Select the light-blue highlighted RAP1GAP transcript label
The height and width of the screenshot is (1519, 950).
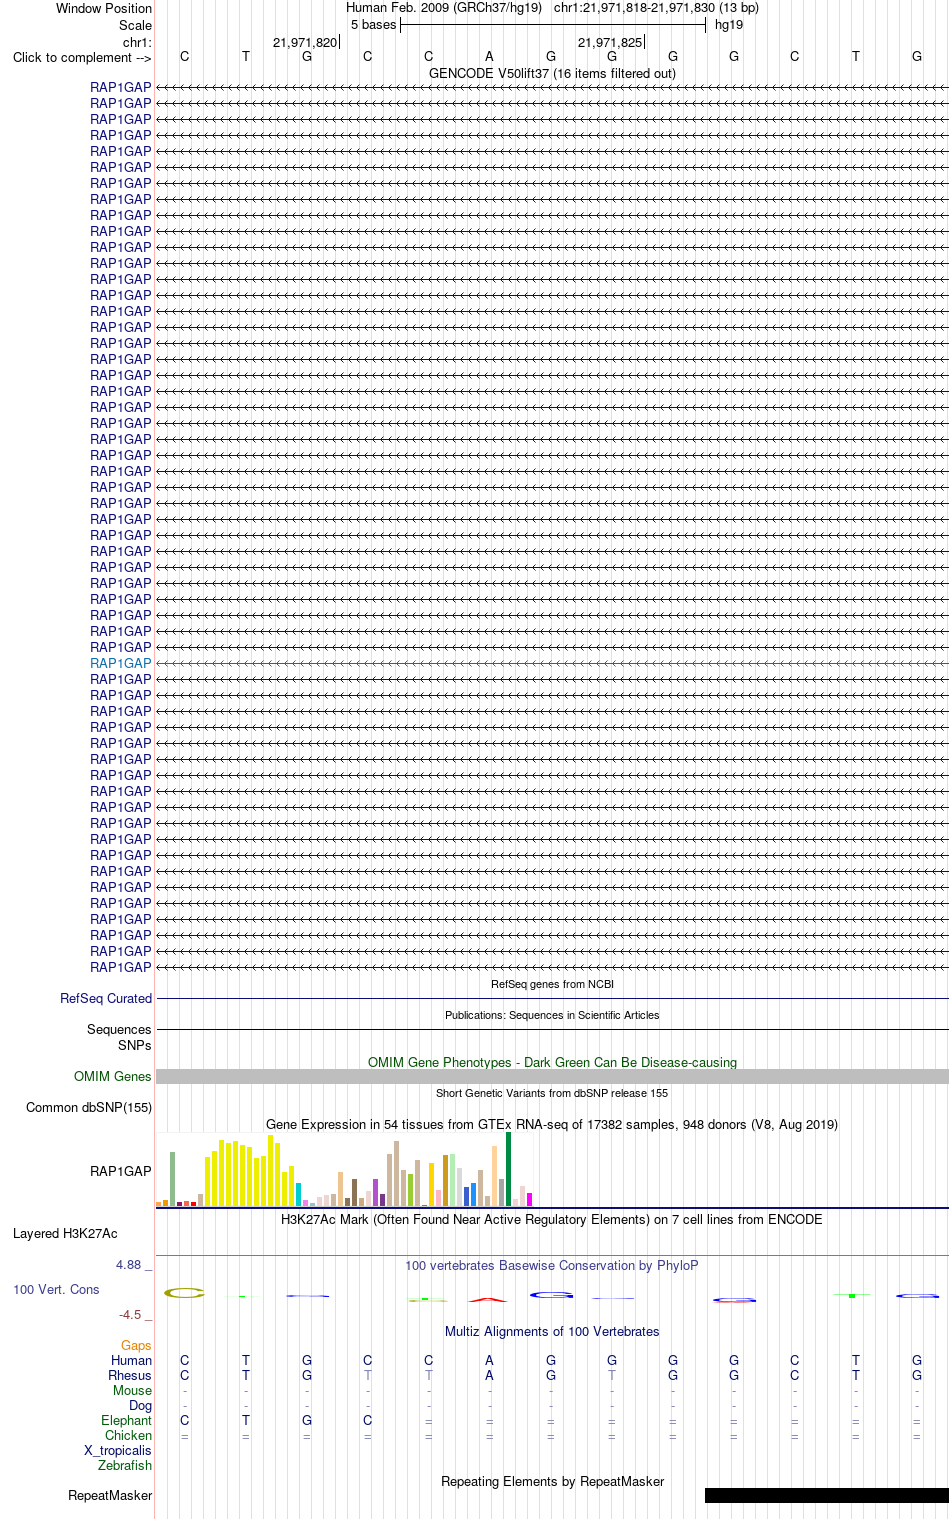pos(121,663)
